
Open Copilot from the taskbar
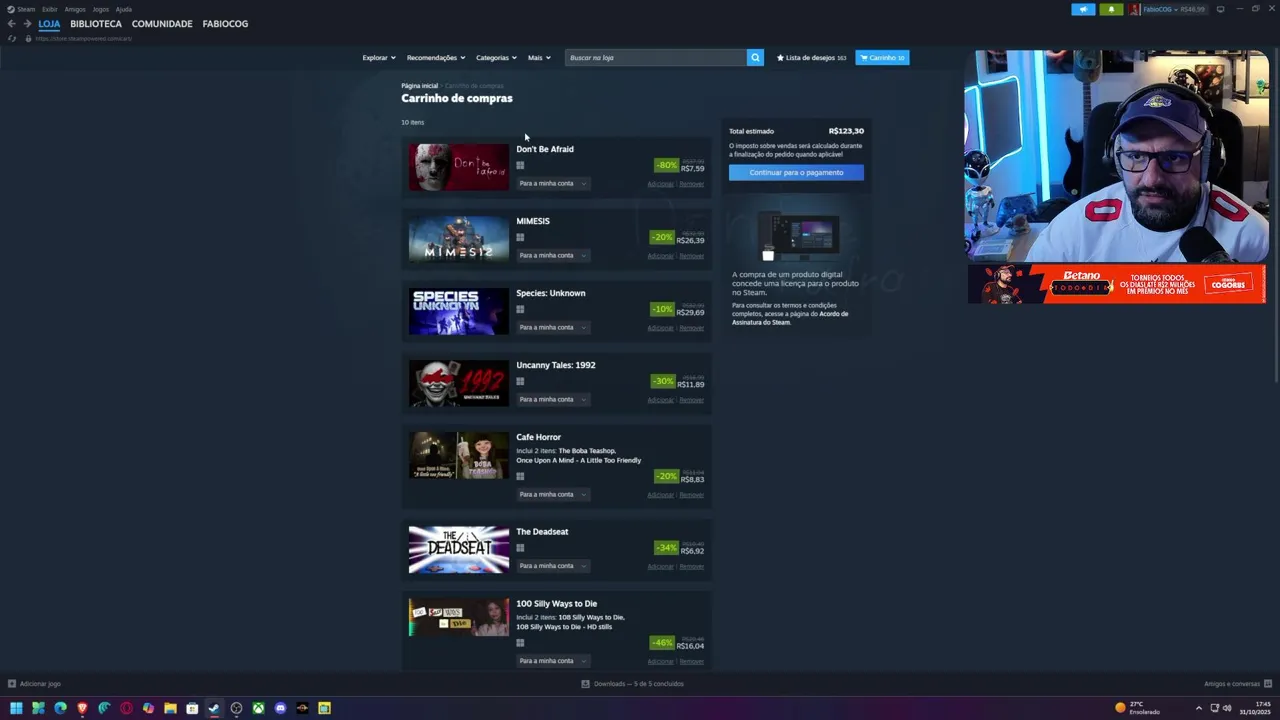click(148, 708)
